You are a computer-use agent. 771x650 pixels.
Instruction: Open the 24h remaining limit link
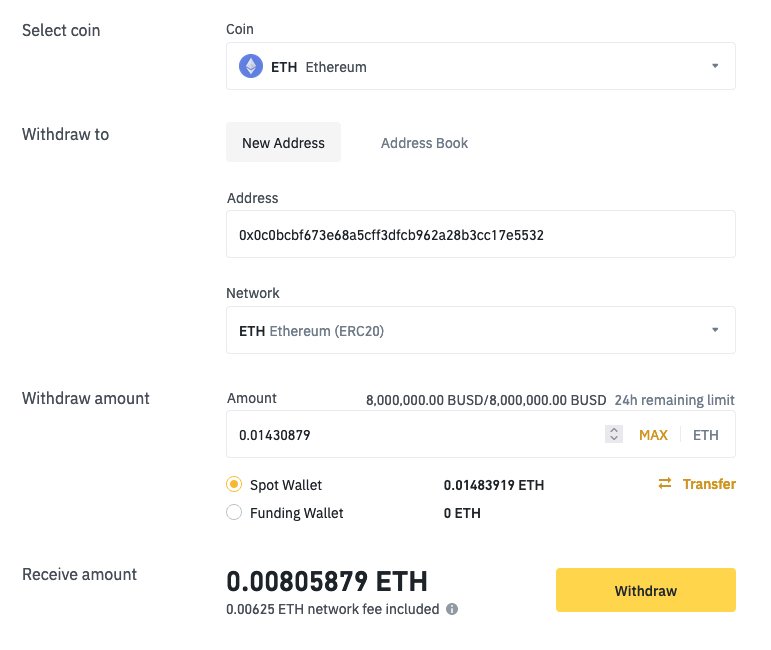point(675,399)
